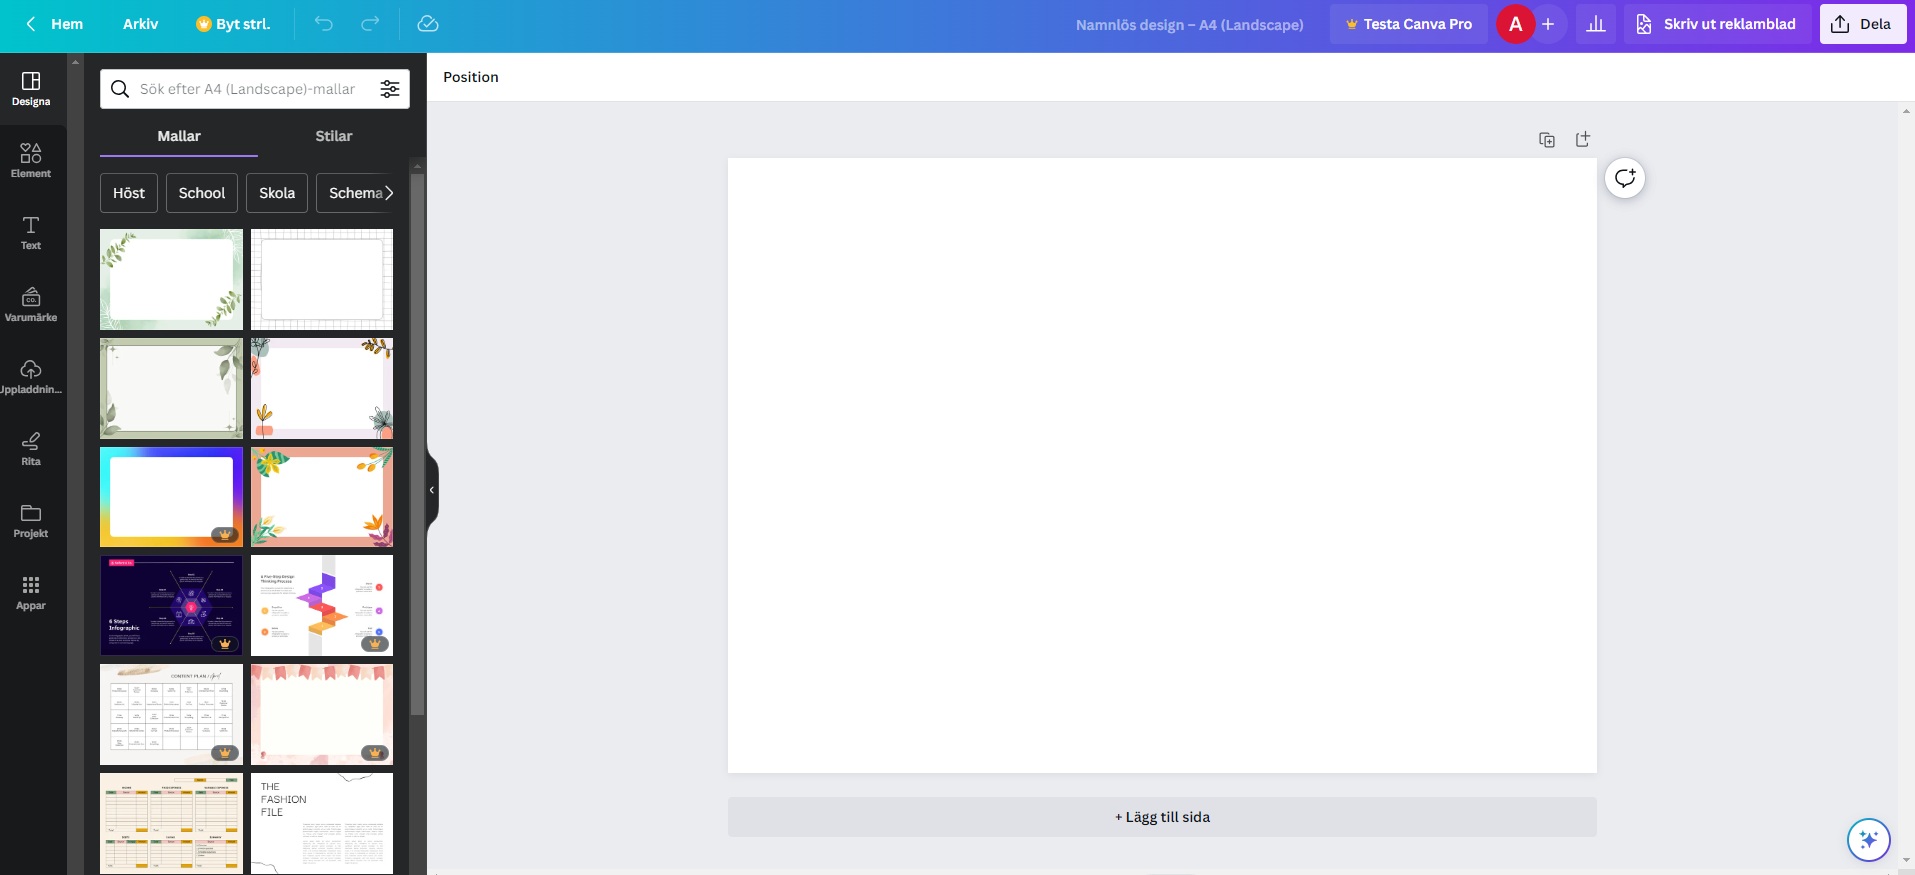Open the Arkiv menu
Screen dimensions: 1915x875
[x=140, y=24]
